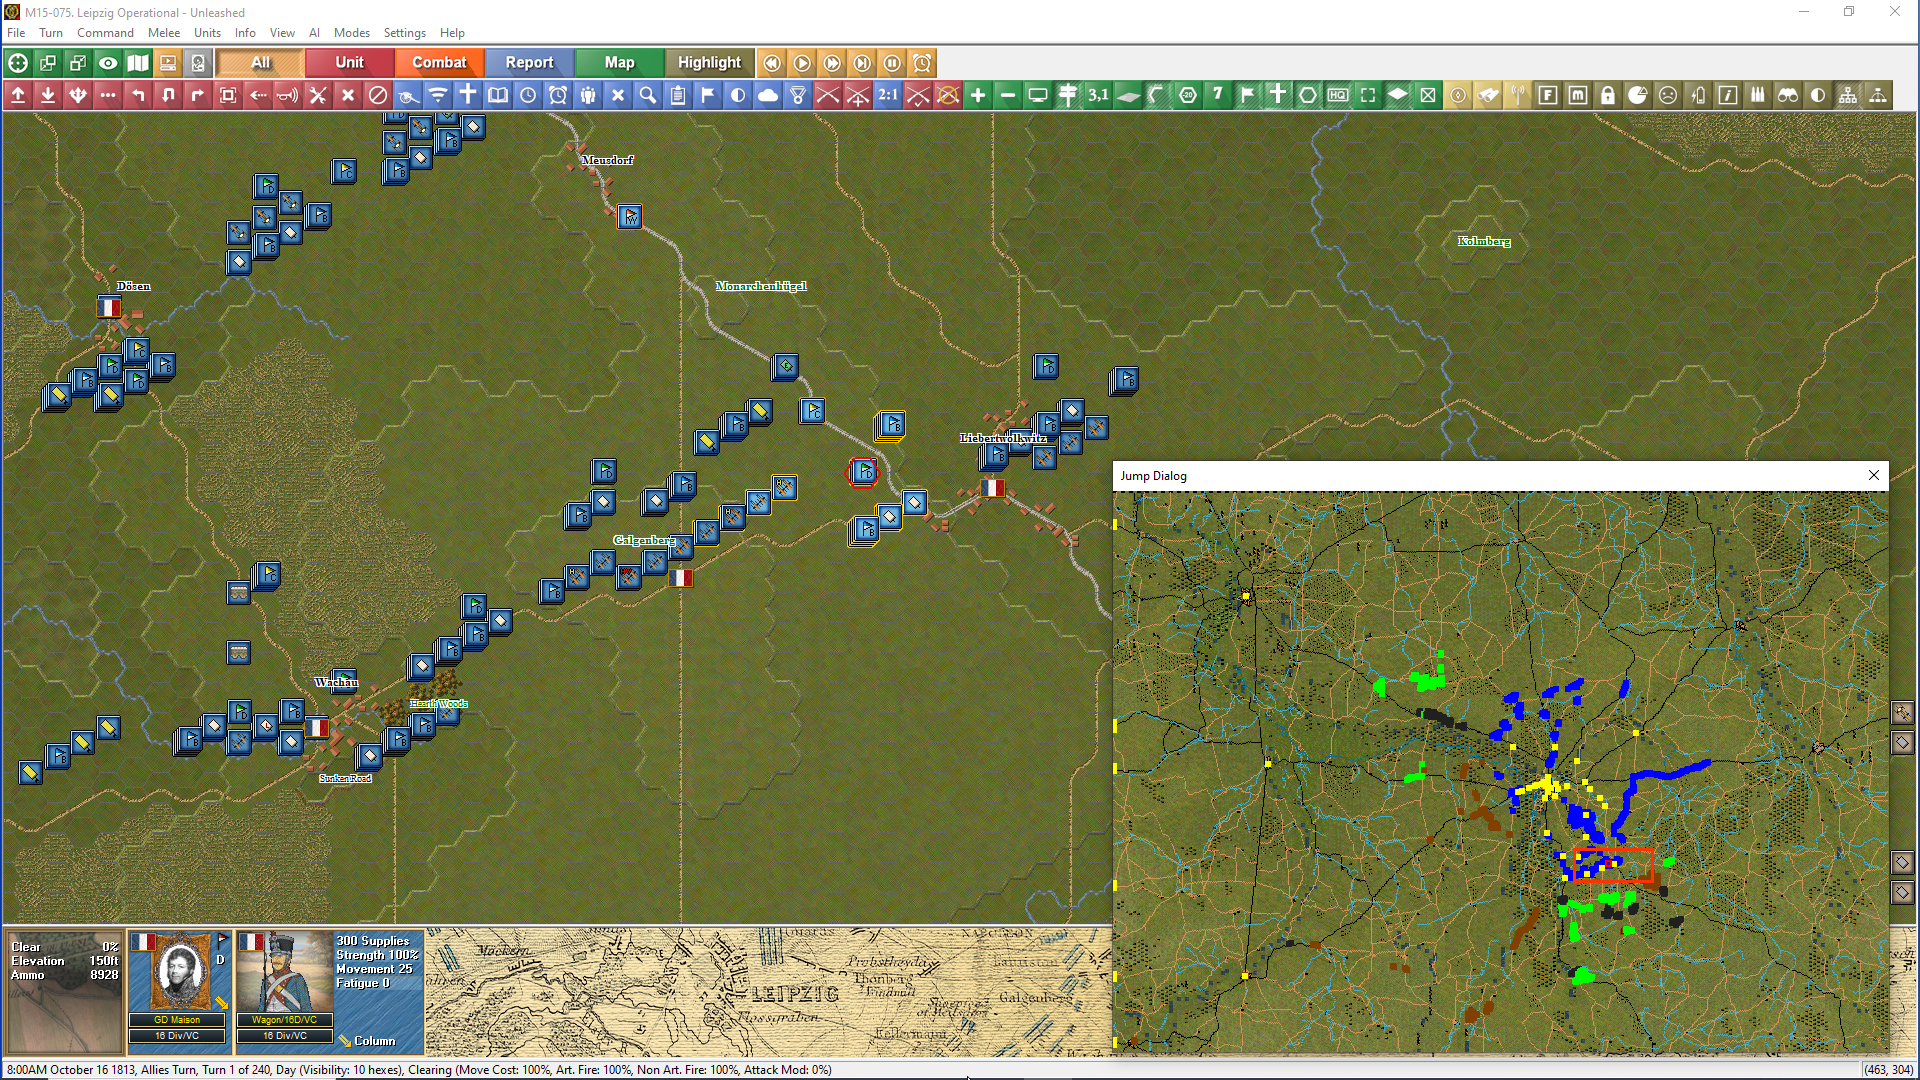
Task: Toggle the 3,1 hex coordinates display
Action: tap(1098, 95)
